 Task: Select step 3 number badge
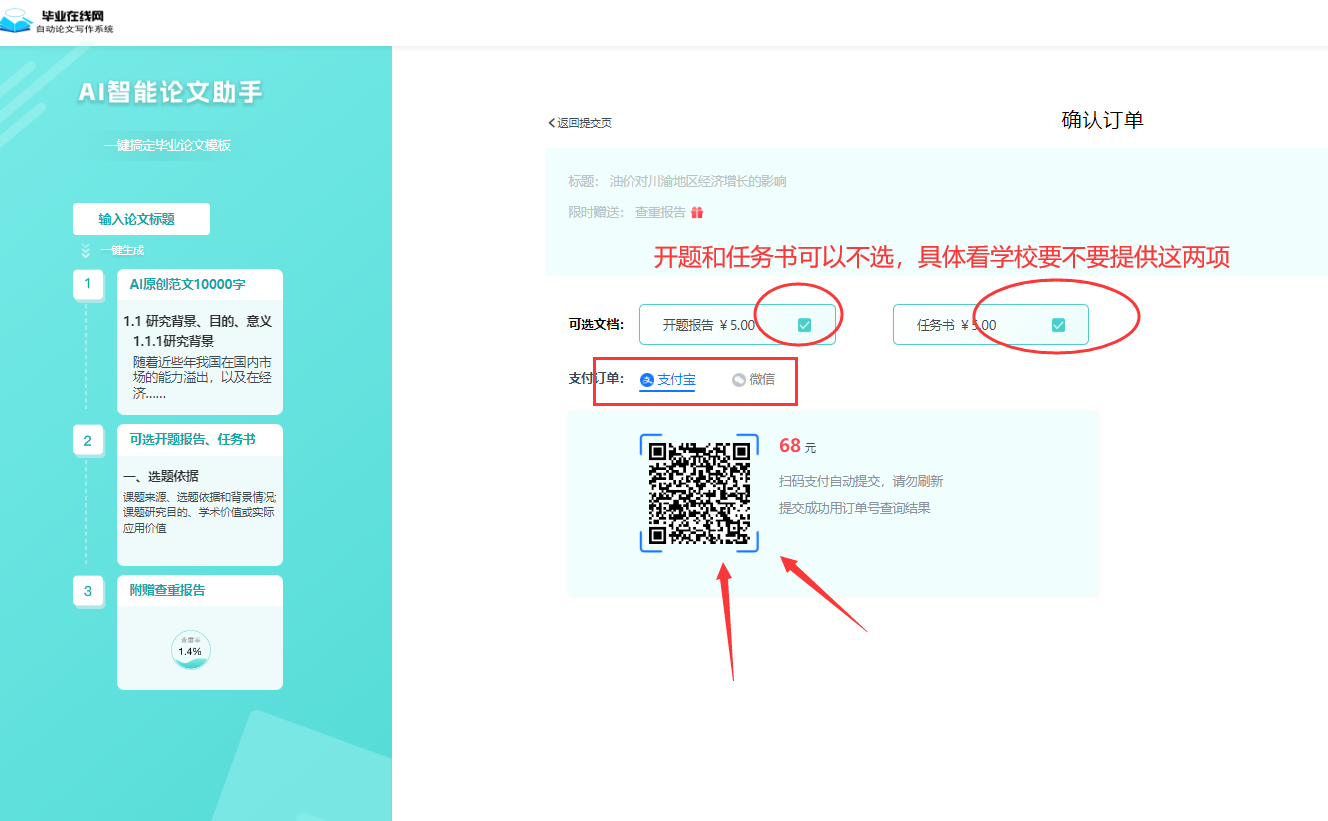[87, 591]
